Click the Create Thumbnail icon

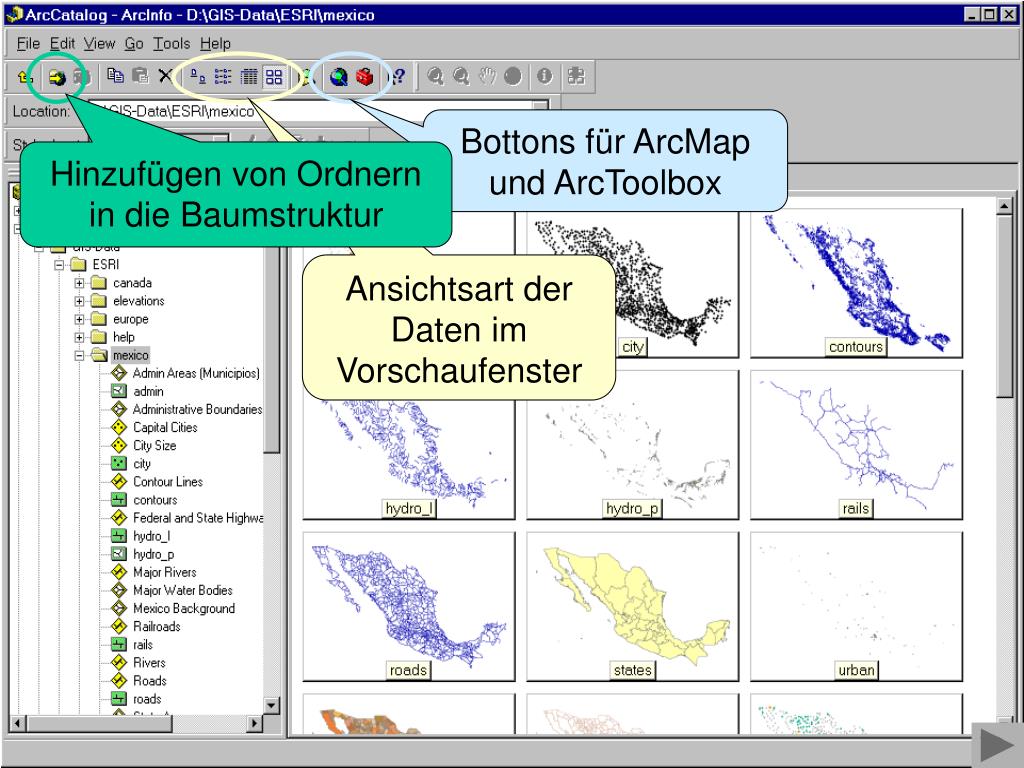click(x=576, y=77)
